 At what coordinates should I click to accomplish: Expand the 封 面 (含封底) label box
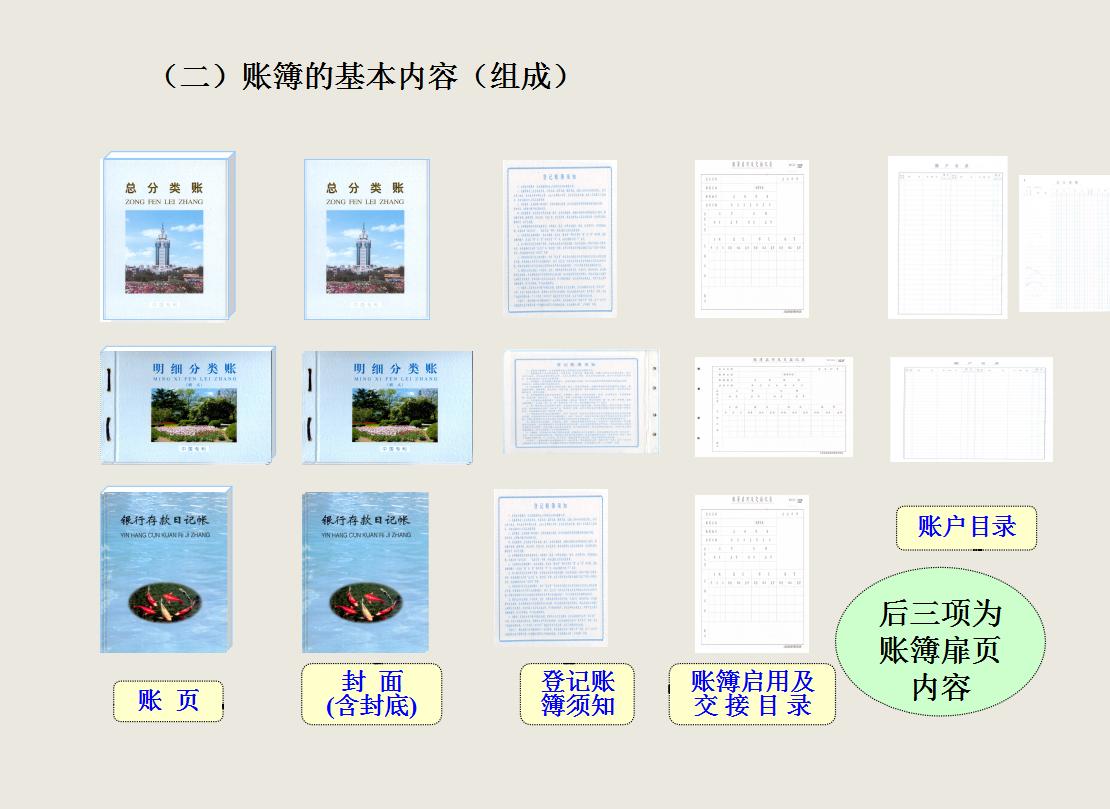[372, 694]
